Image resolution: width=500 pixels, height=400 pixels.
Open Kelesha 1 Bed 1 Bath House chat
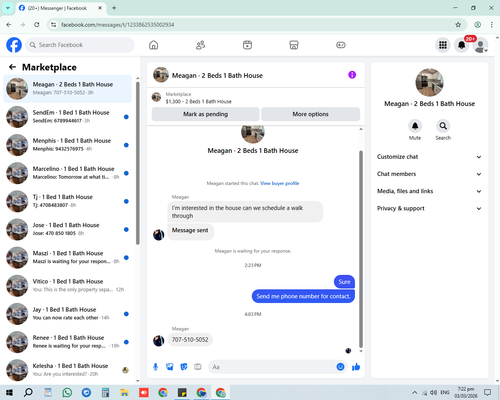67,370
